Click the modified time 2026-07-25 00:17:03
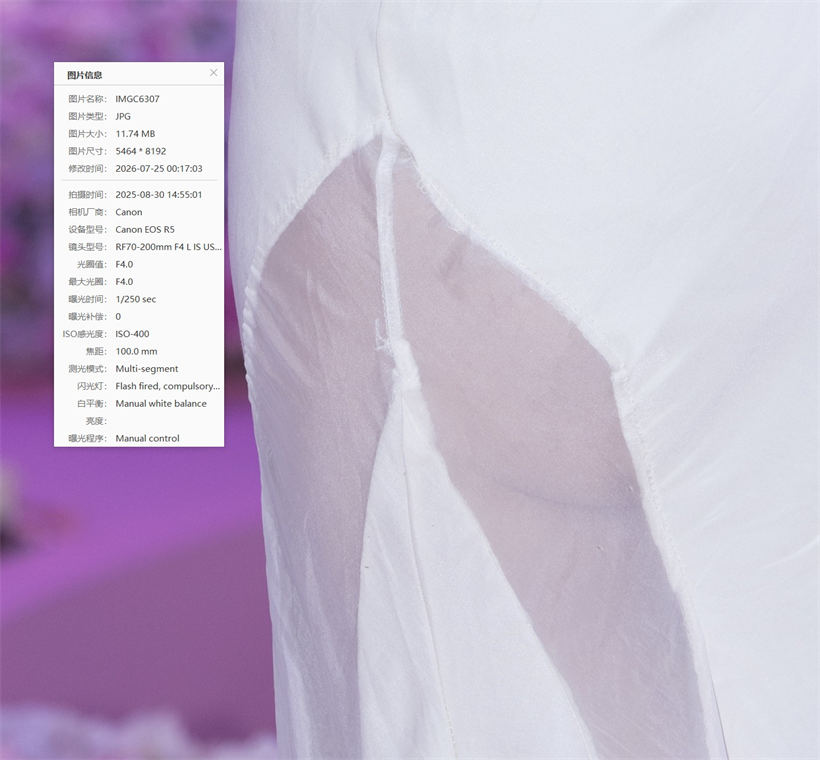Screen dimensions: 820x760 [x=159, y=168]
